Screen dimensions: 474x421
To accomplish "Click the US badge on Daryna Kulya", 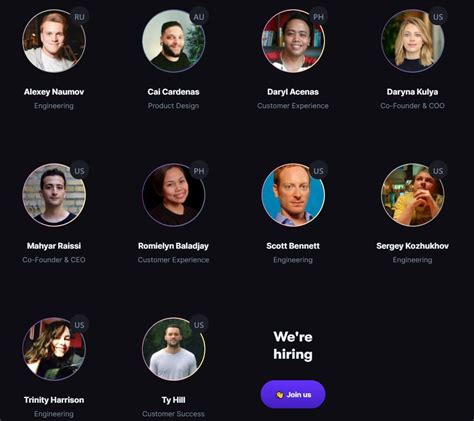I will point(438,17).
